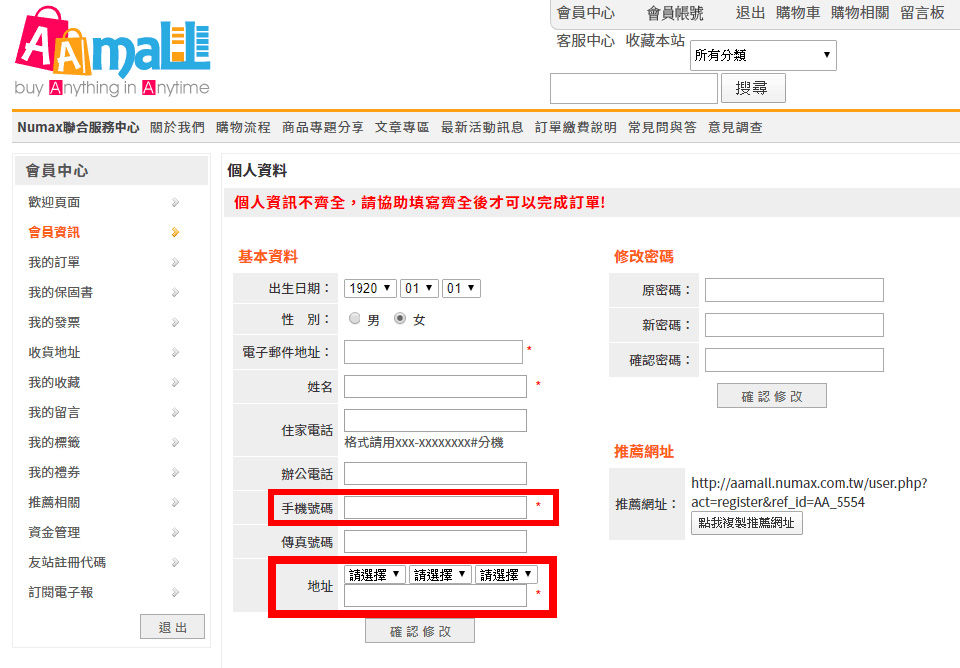This screenshot has height=668, width=960.
Task: Click the arrow icon beside 收貨地址
Action: [175, 352]
